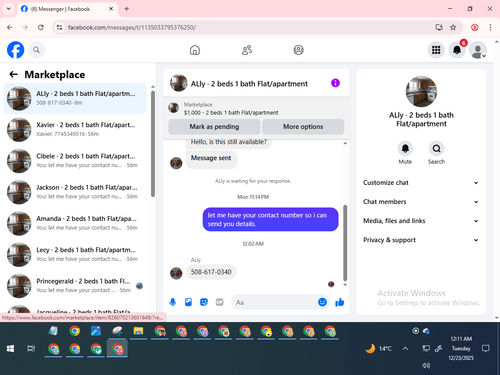Click the back arrow beside Marketplace
This screenshot has height=375, width=500.
coord(13,74)
